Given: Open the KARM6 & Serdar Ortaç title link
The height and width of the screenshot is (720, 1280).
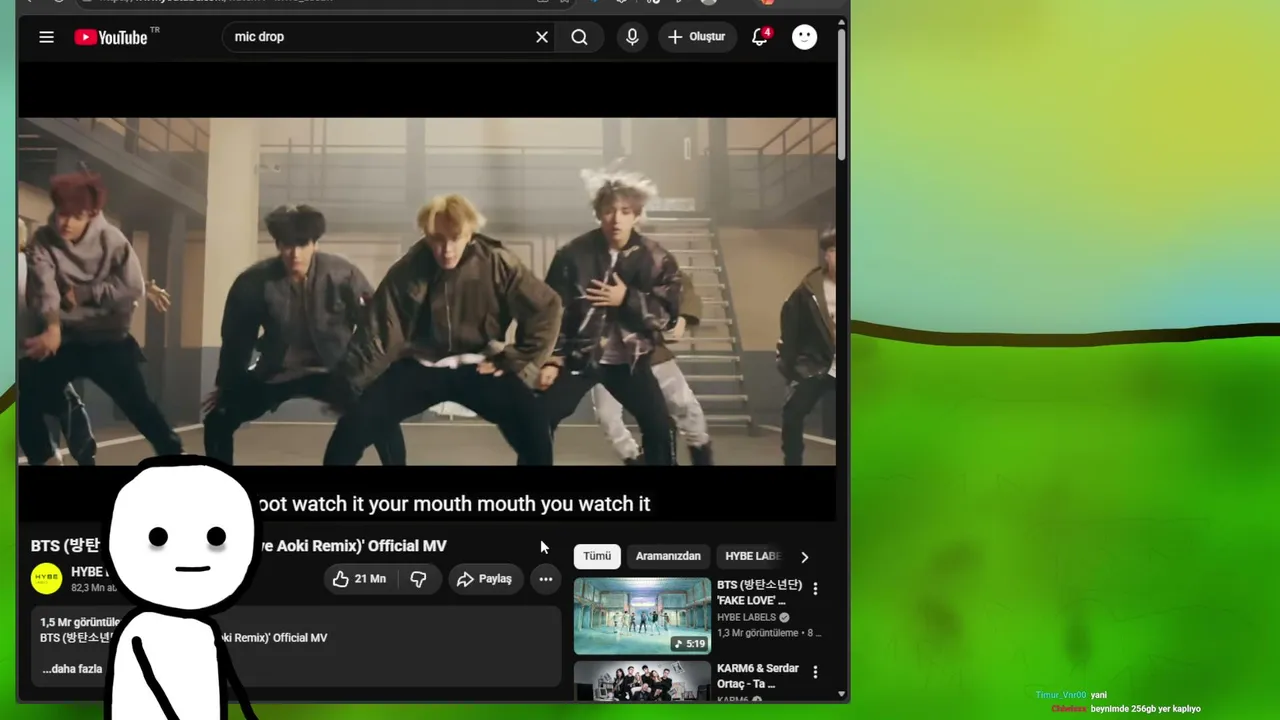Looking at the screenshot, I should coord(758,676).
